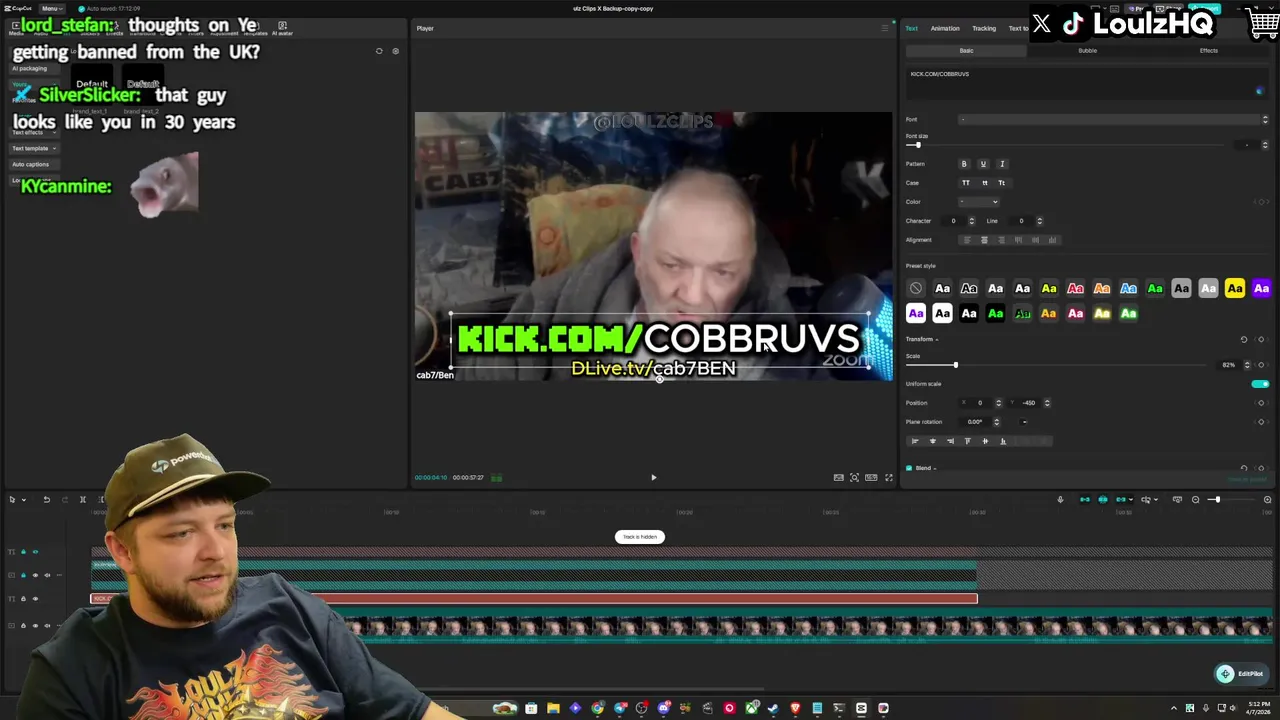Image resolution: width=1280 pixels, height=720 pixels.
Task: Reset the Transform settings
Action: (1244, 339)
